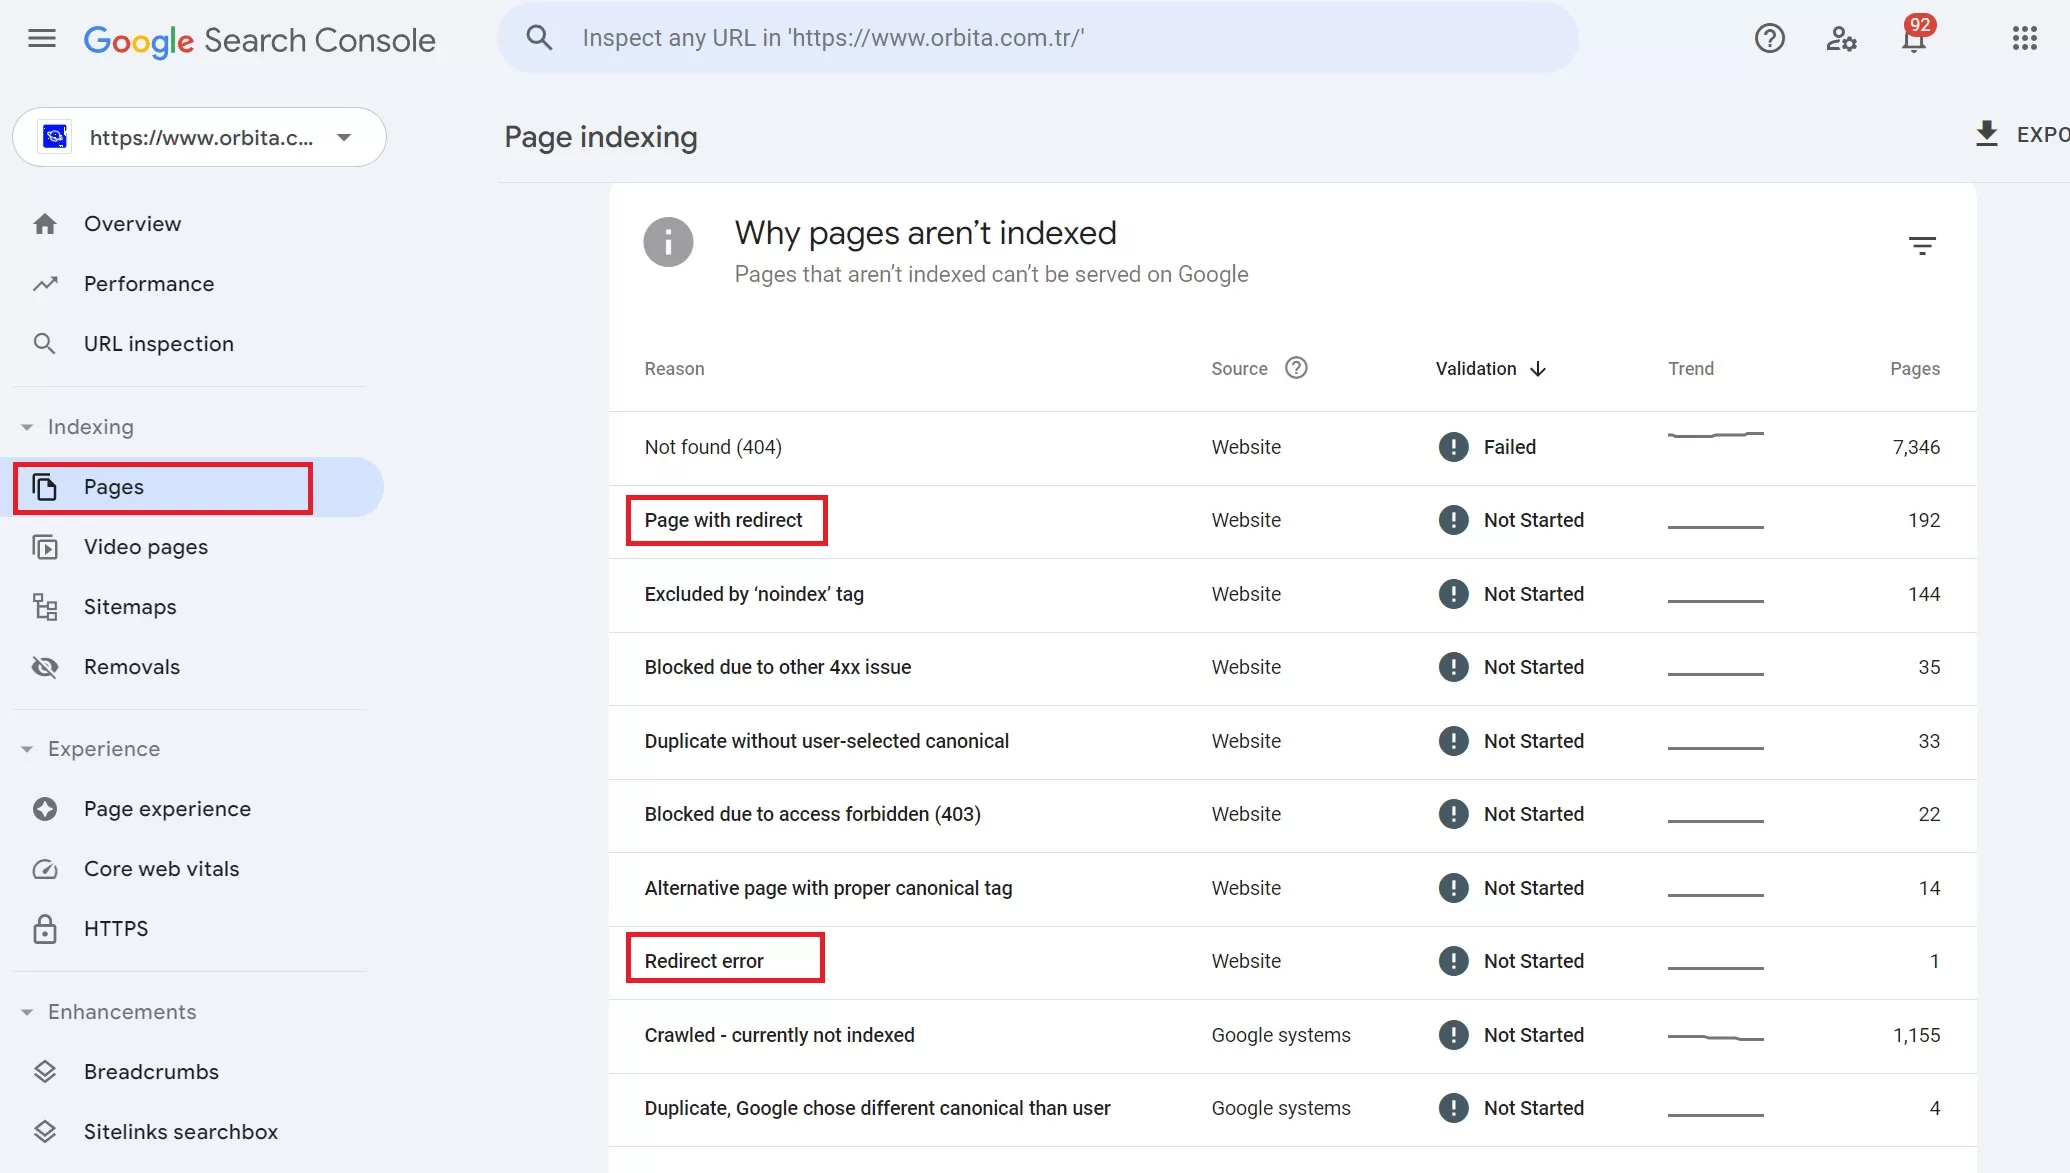
Task: Click the Reason column header
Action: click(x=674, y=369)
